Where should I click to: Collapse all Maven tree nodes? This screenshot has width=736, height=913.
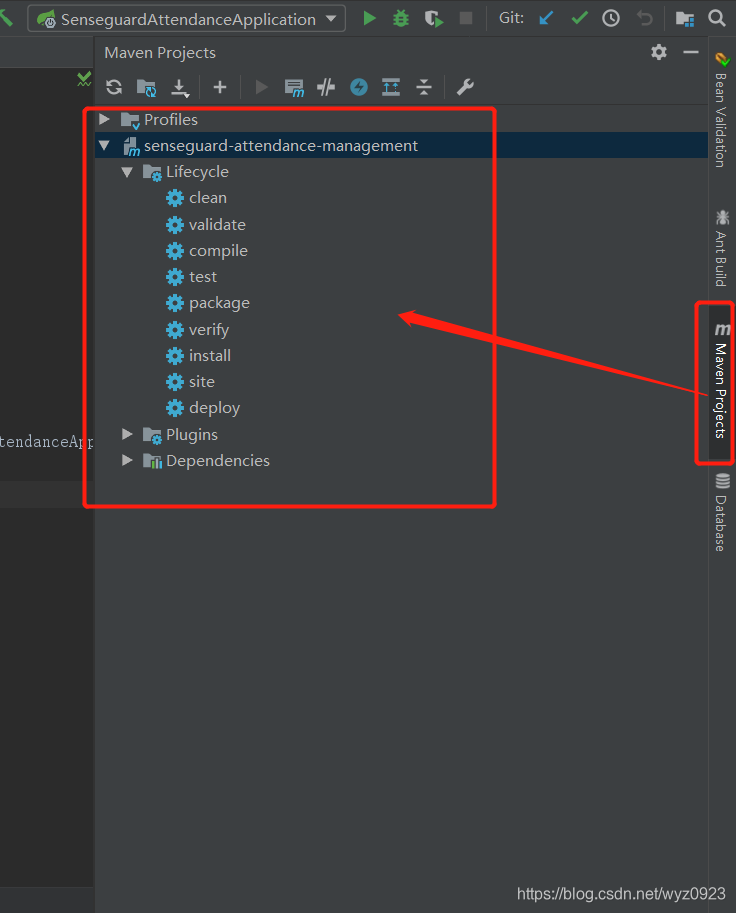click(424, 87)
